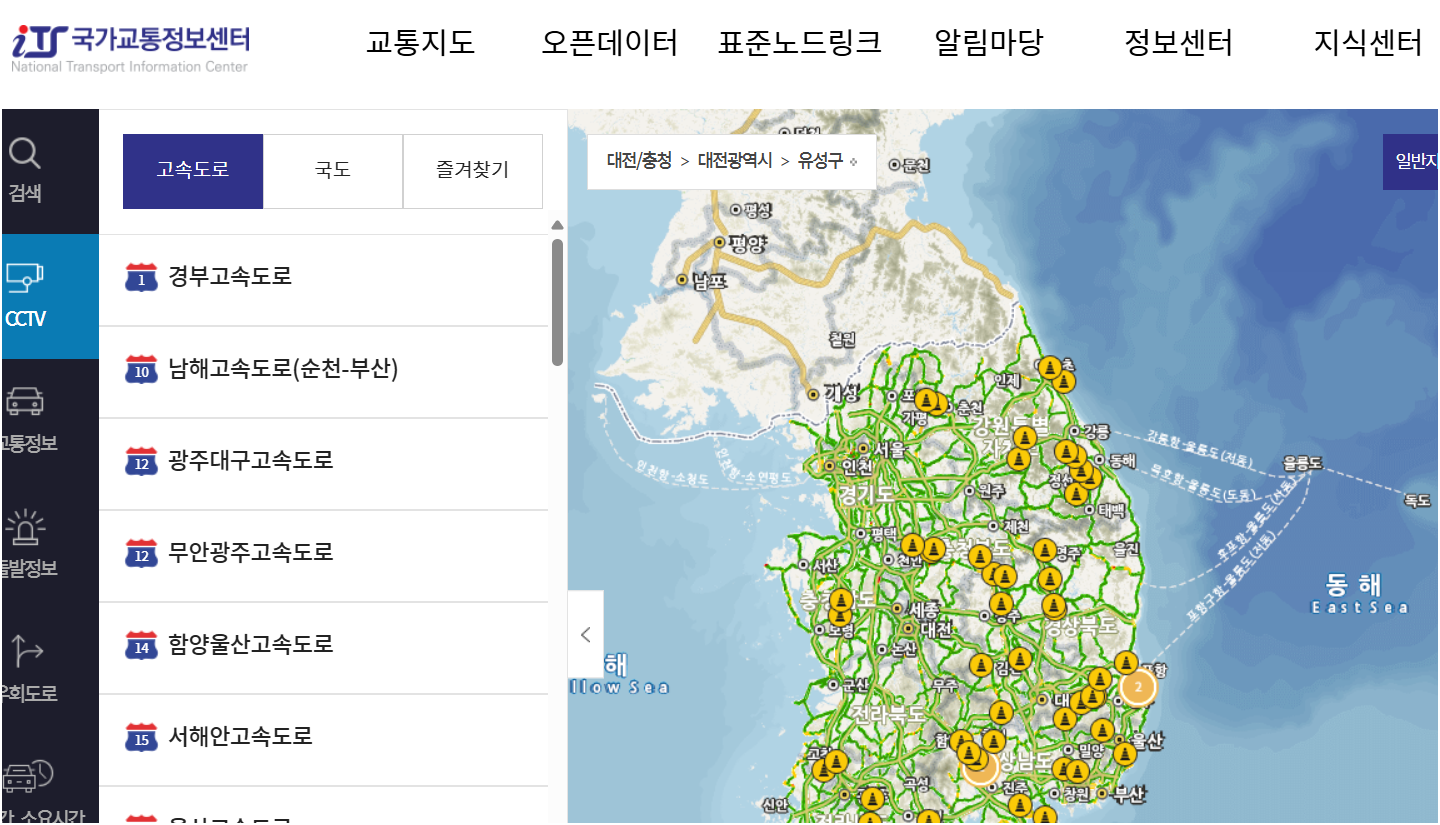Viewport: 1440px width, 825px height.
Task: Open the 교통지도 top menu
Action: click(420, 43)
